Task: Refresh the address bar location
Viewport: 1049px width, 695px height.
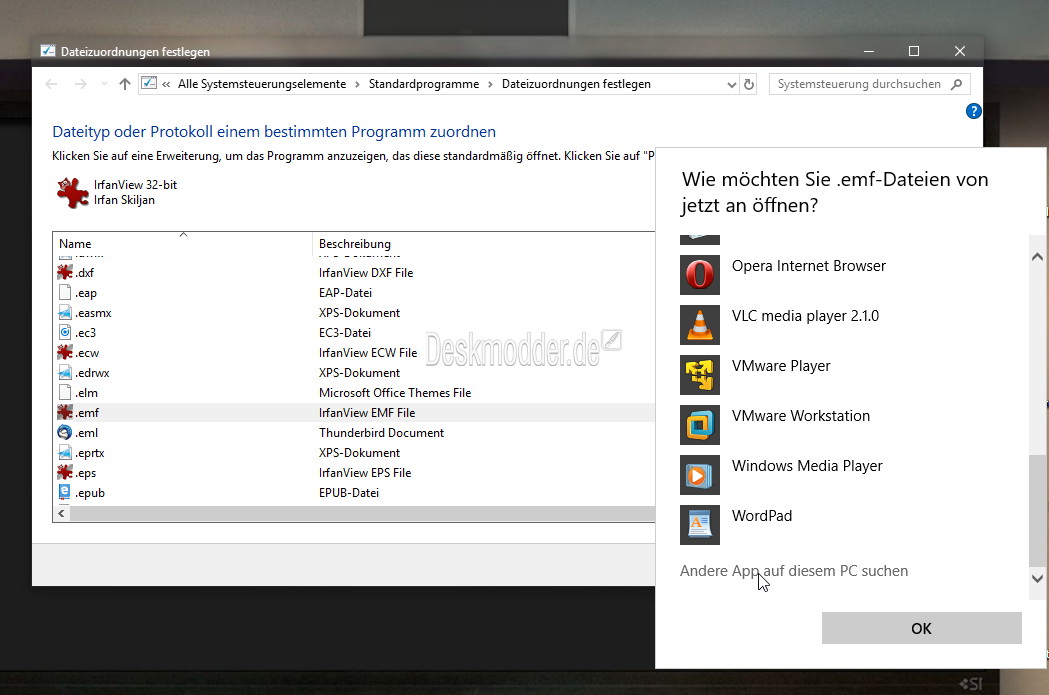Action: pos(749,84)
